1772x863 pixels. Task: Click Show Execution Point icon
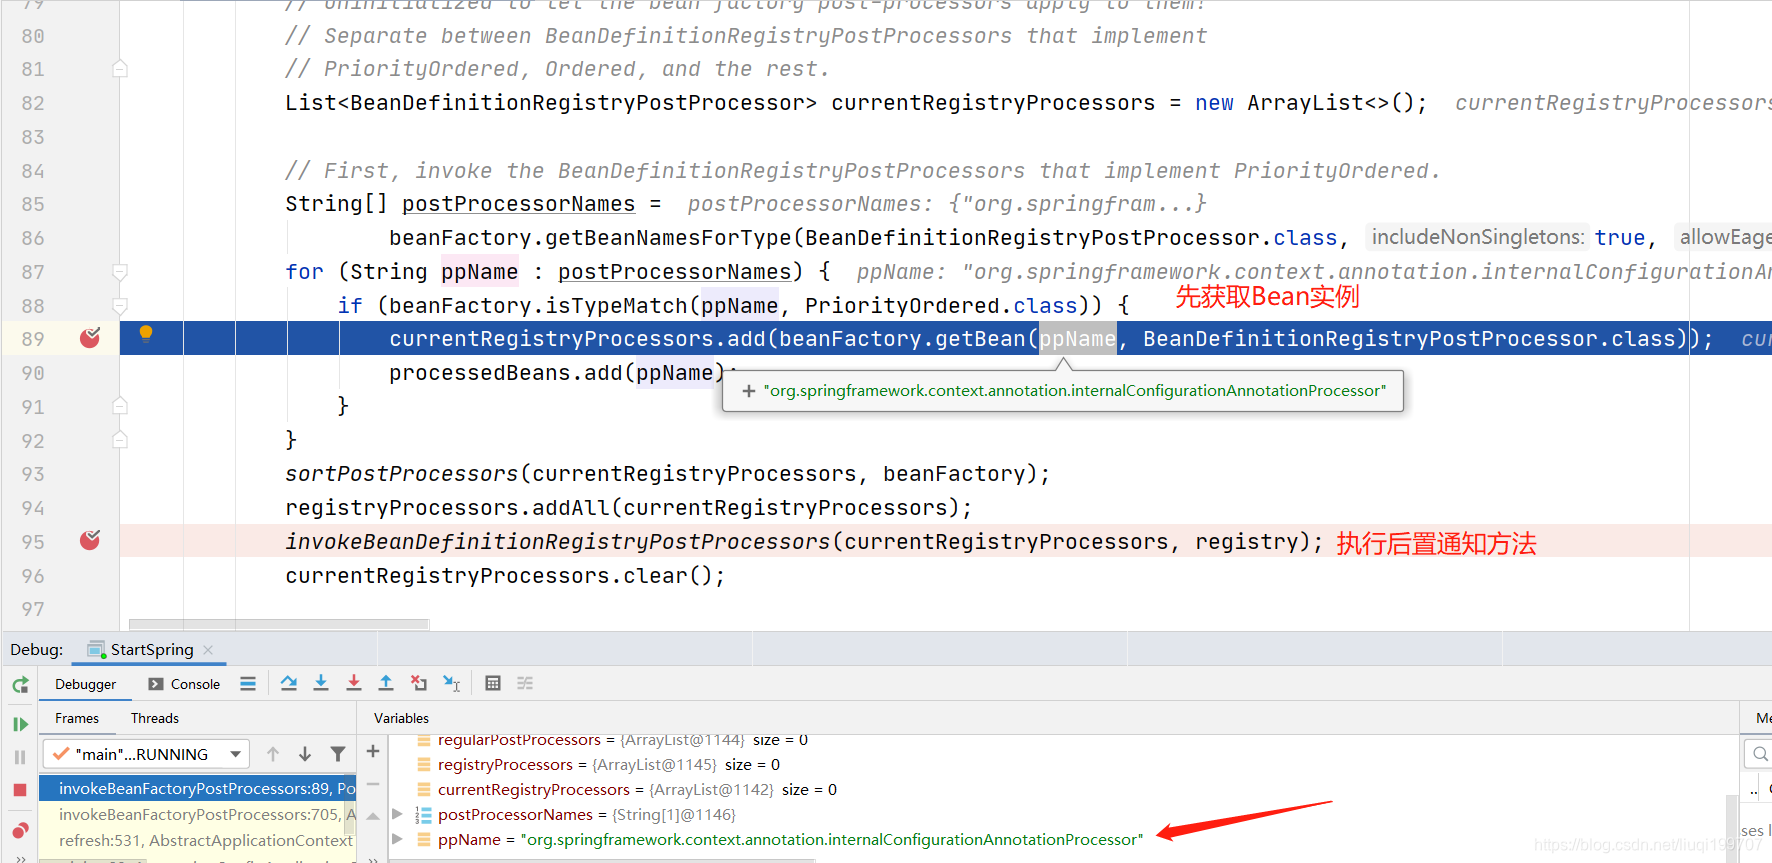tap(248, 683)
